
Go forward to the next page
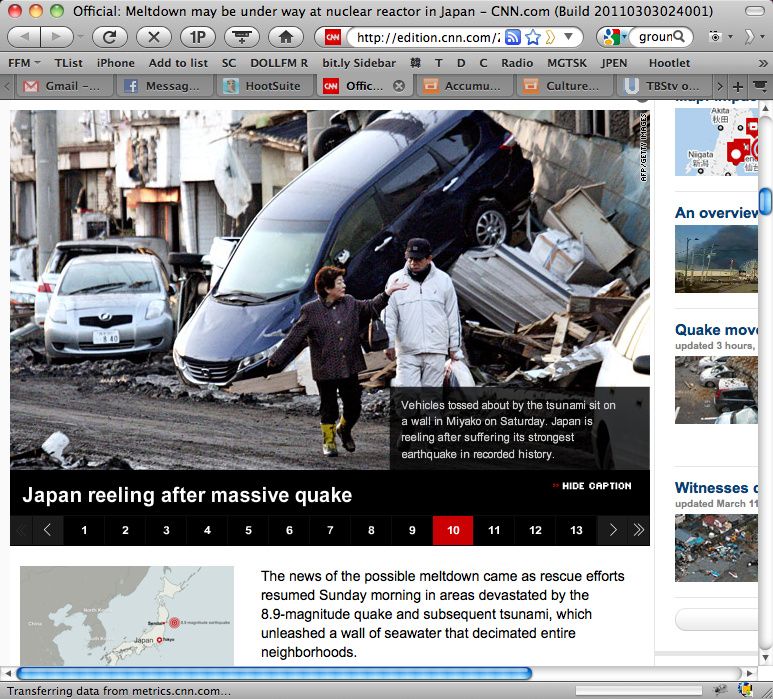click(56, 36)
